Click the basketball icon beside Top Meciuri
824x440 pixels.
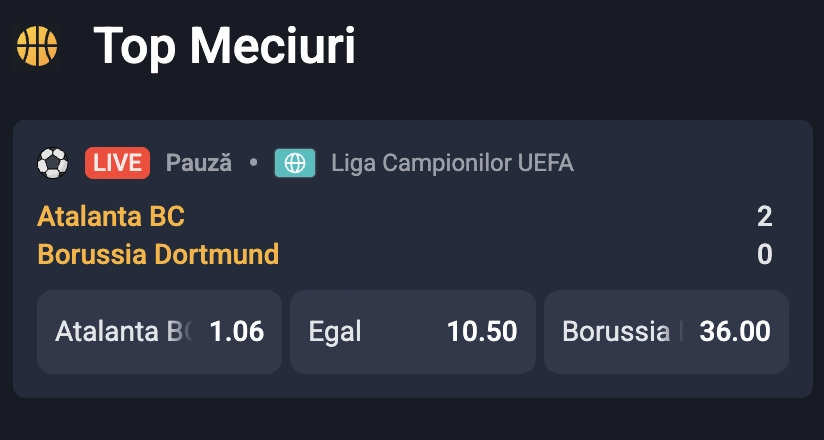click(37, 46)
